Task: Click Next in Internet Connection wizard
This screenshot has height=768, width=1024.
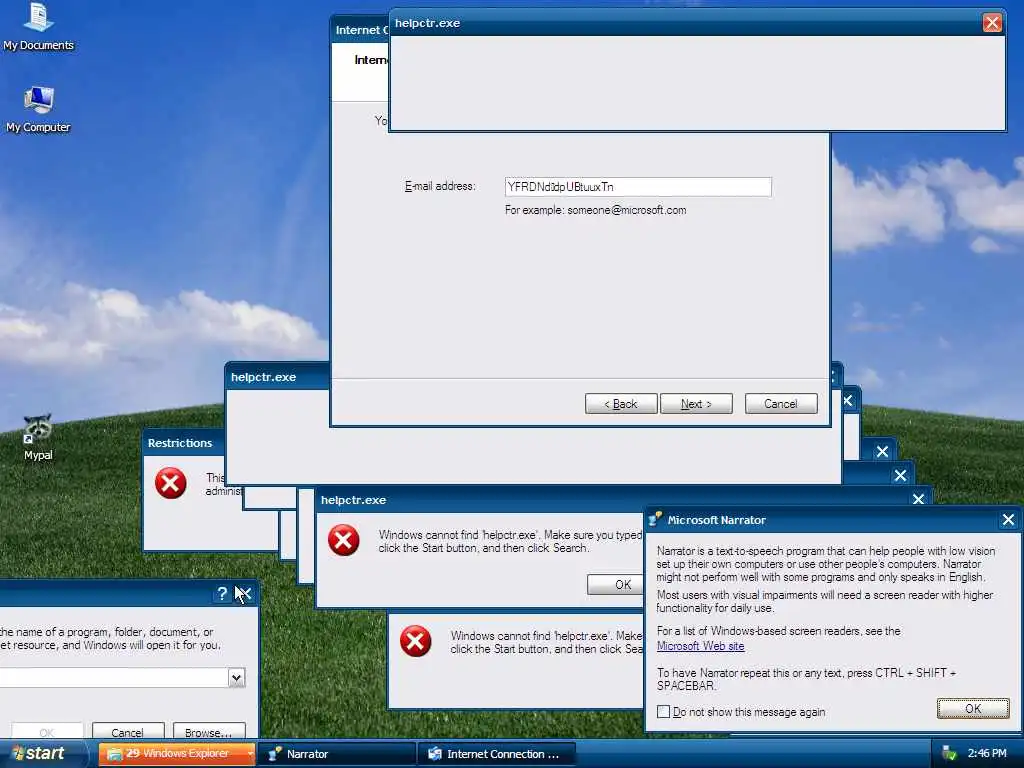Action: click(696, 404)
